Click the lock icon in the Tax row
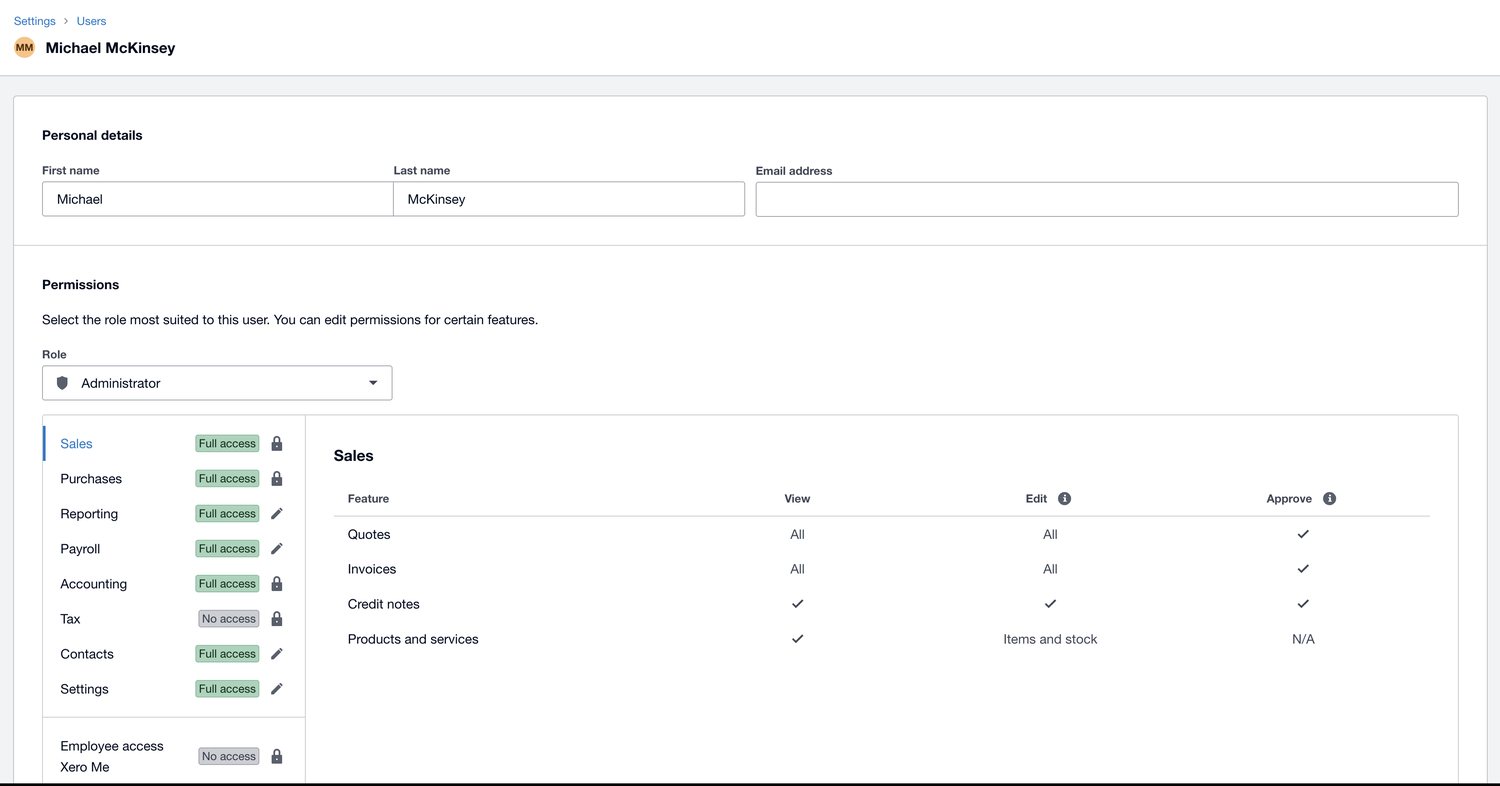The width and height of the screenshot is (1500, 786). [277, 618]
